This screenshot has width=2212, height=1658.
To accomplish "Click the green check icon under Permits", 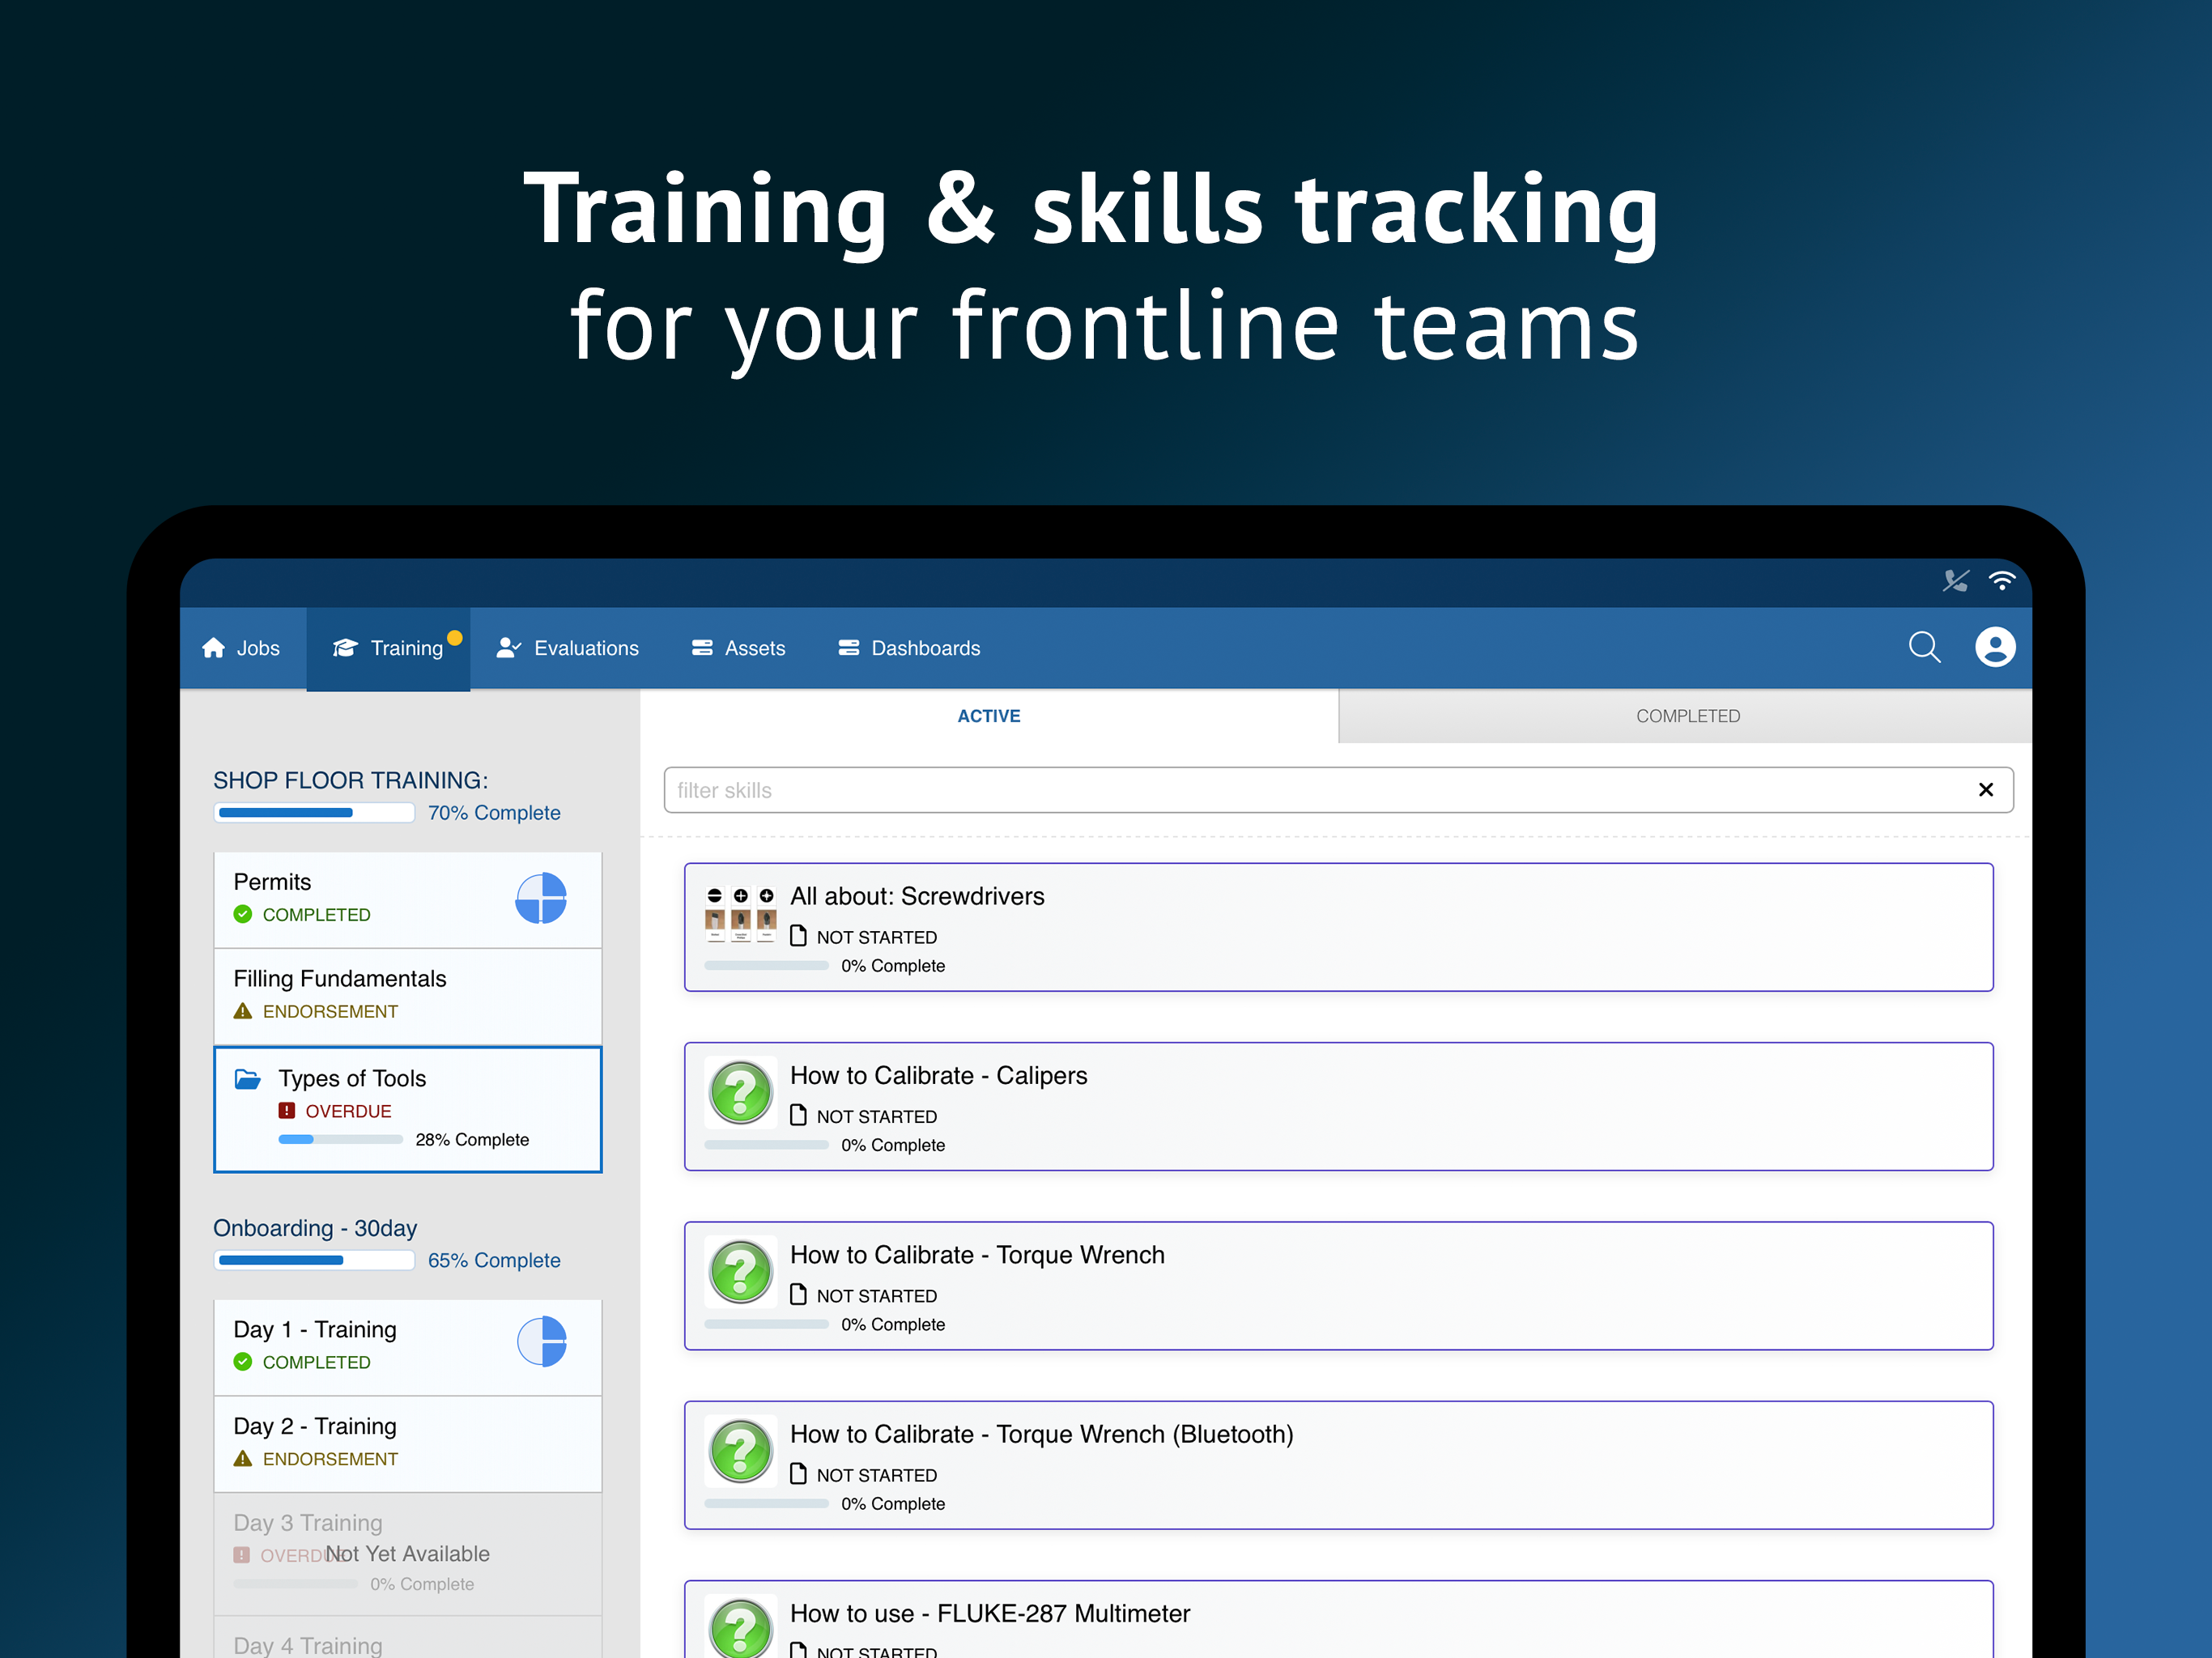I will tap(242, 914).
